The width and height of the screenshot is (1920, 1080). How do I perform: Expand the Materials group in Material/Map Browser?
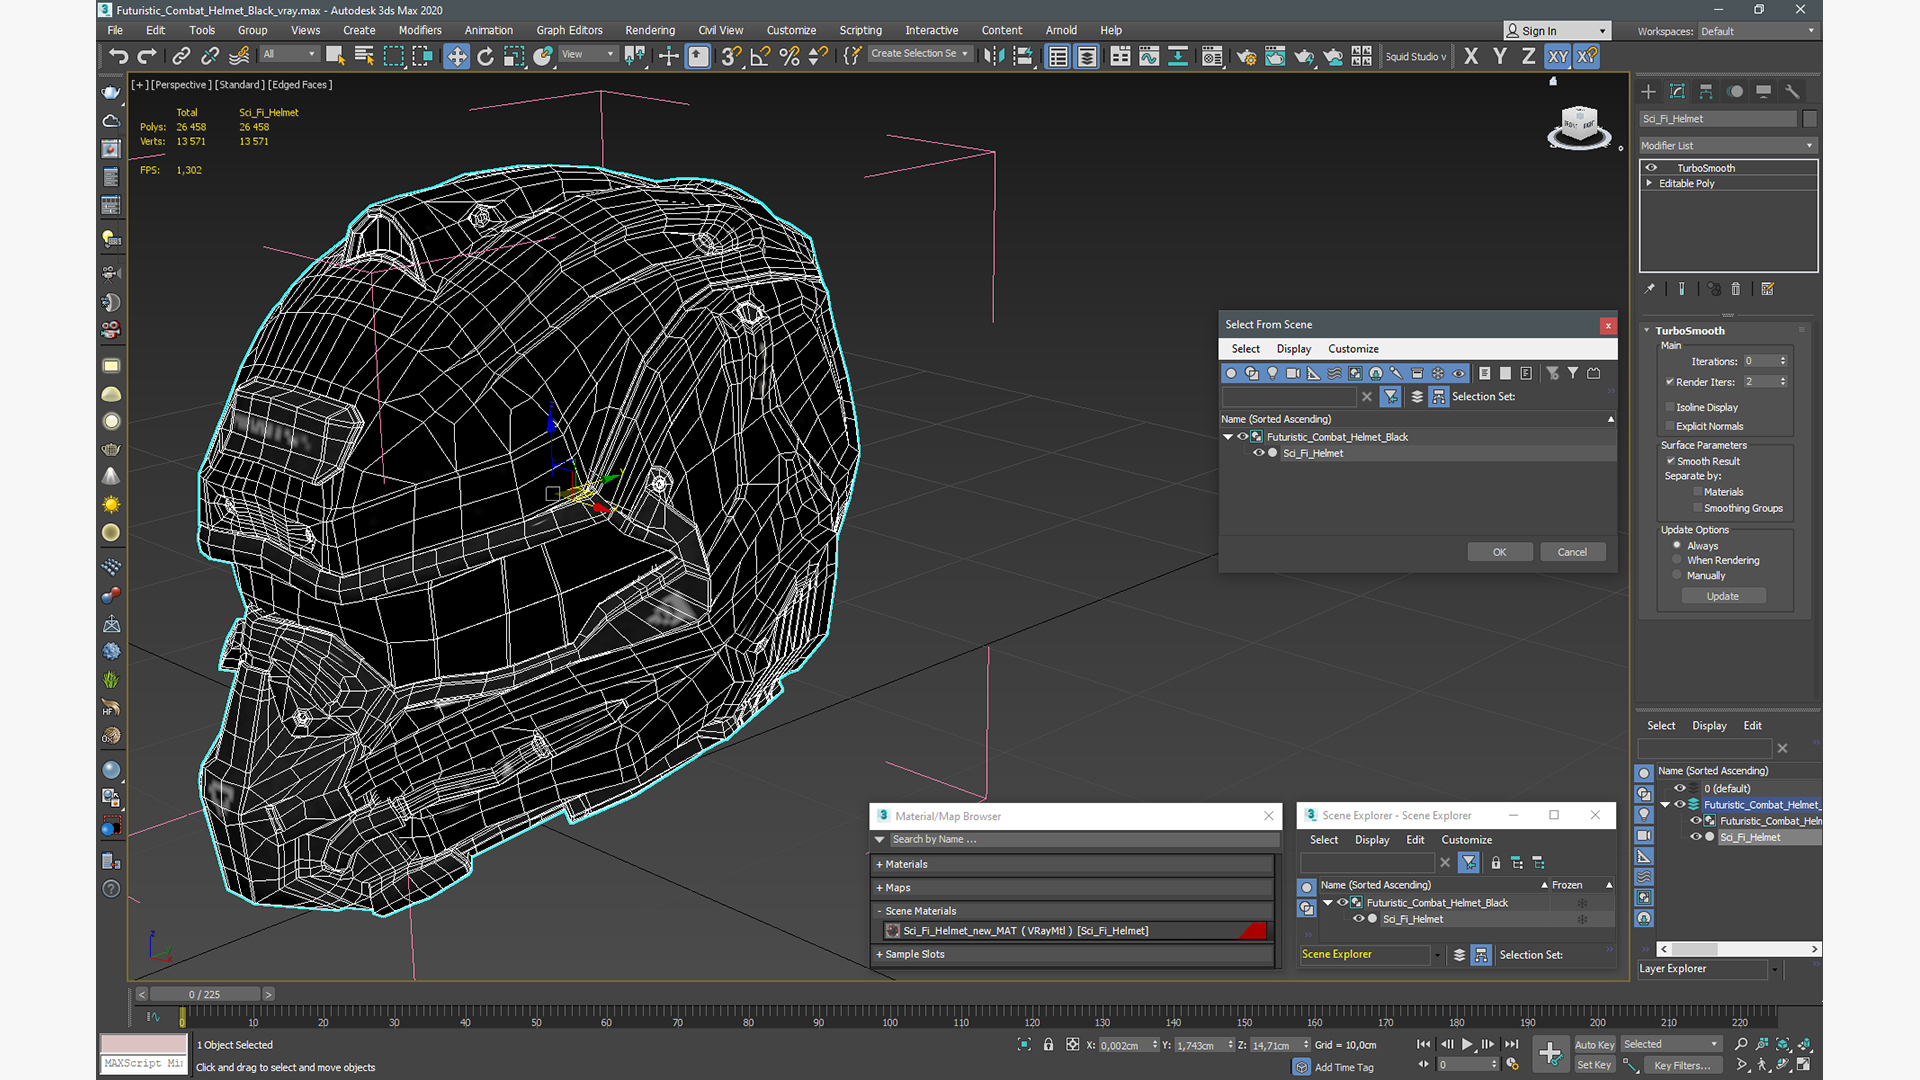tap(1073, 864)
